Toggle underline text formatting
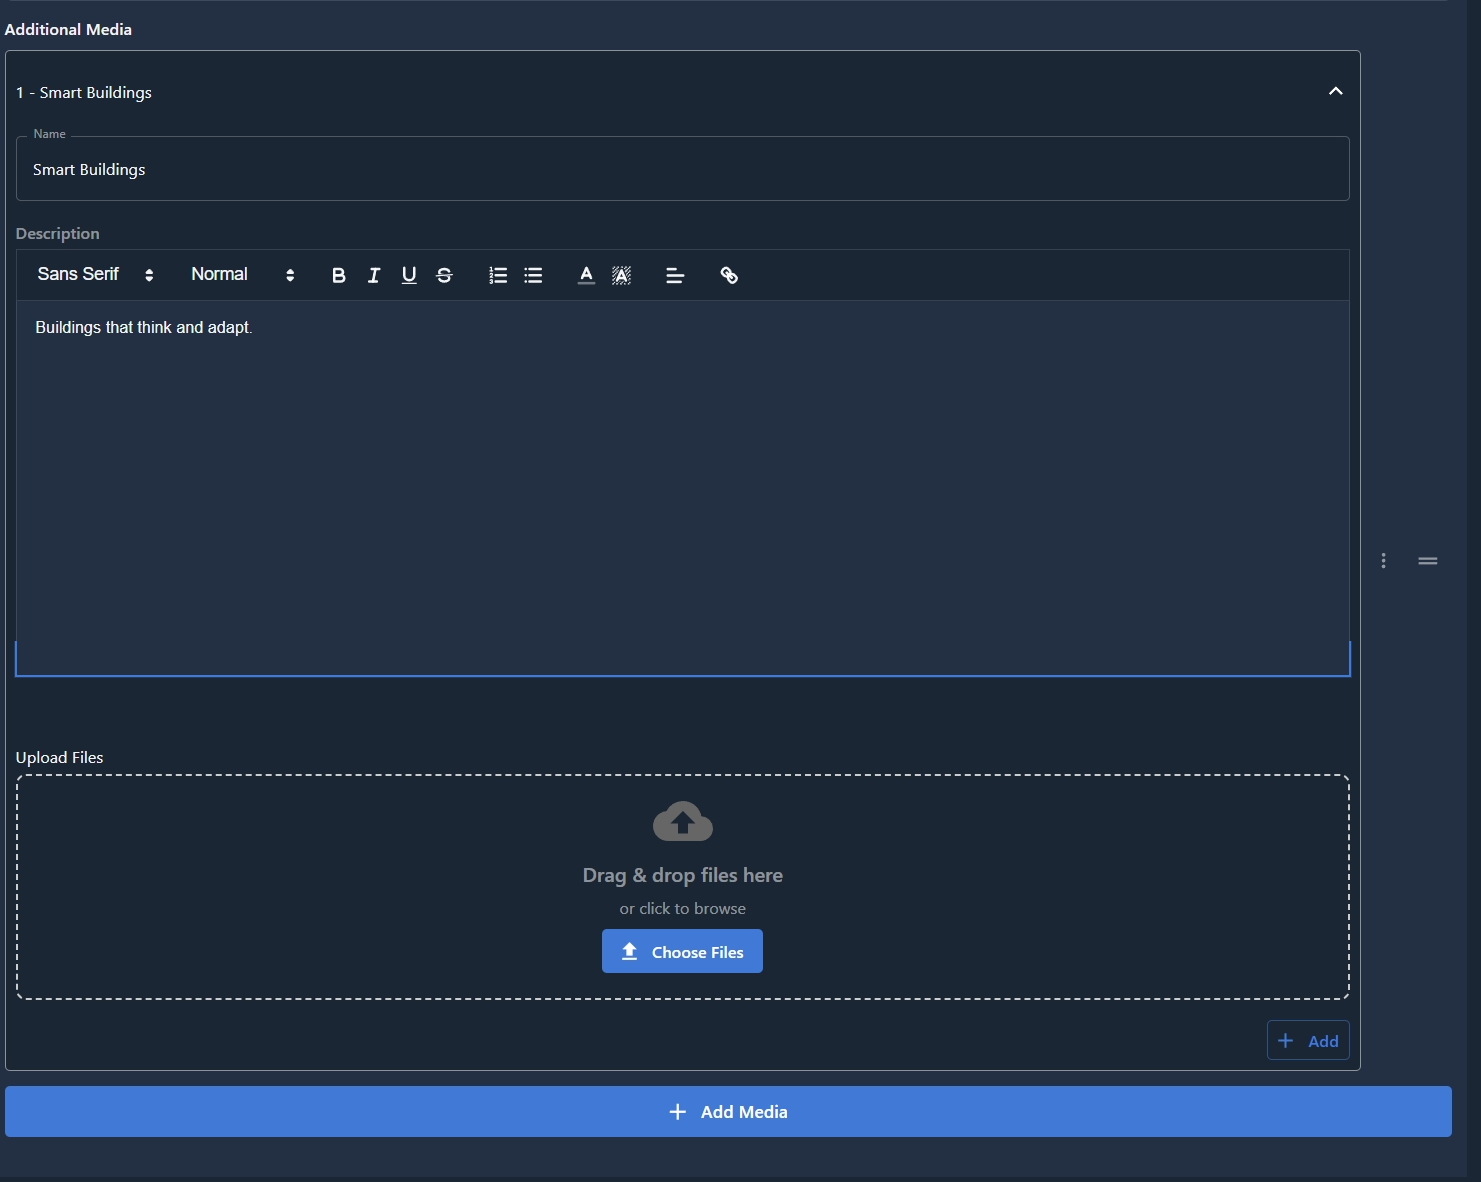This screenshot has height=1182, width=1481. click(409, 276)
